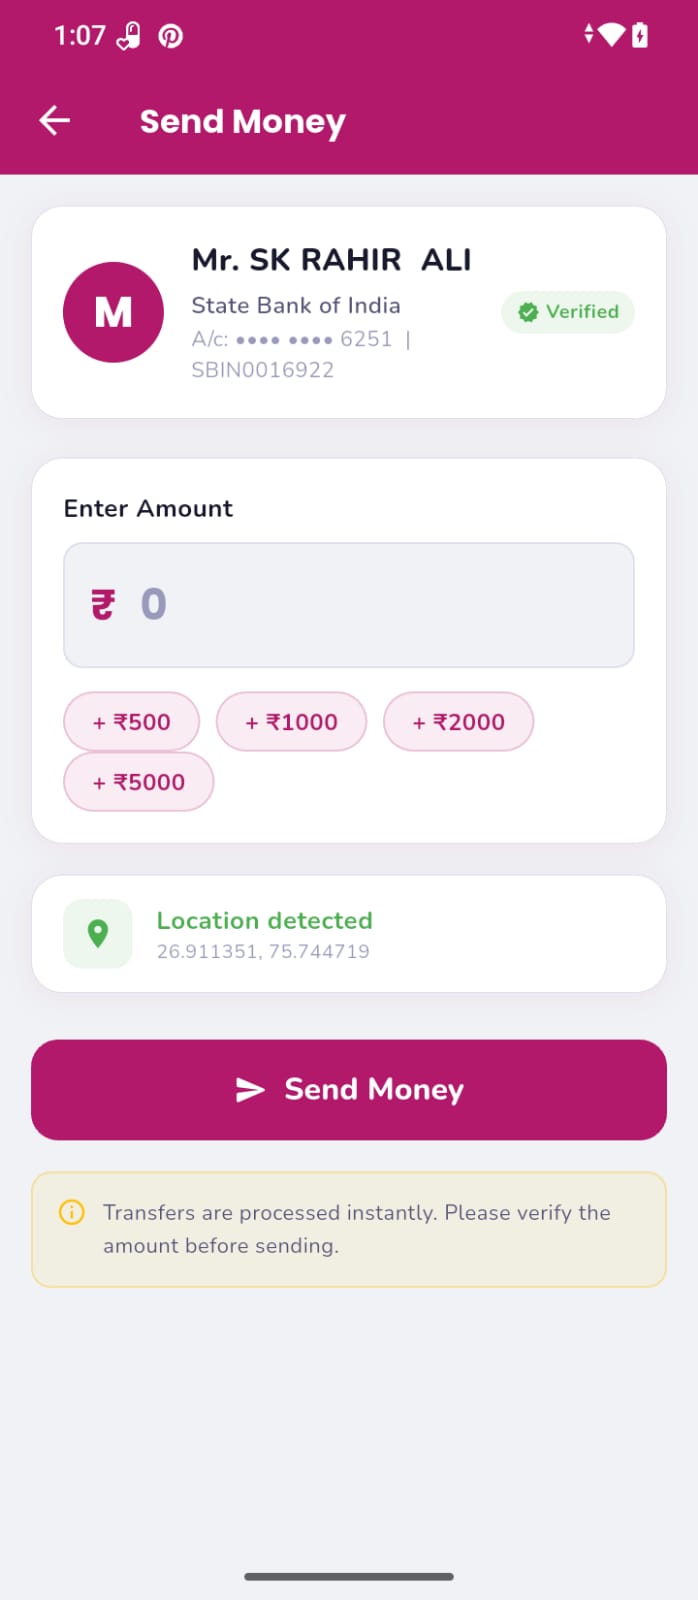Tap the yellow info circle icon
This screenshot has height=1600, width=698.
(x=72, y=1213)
